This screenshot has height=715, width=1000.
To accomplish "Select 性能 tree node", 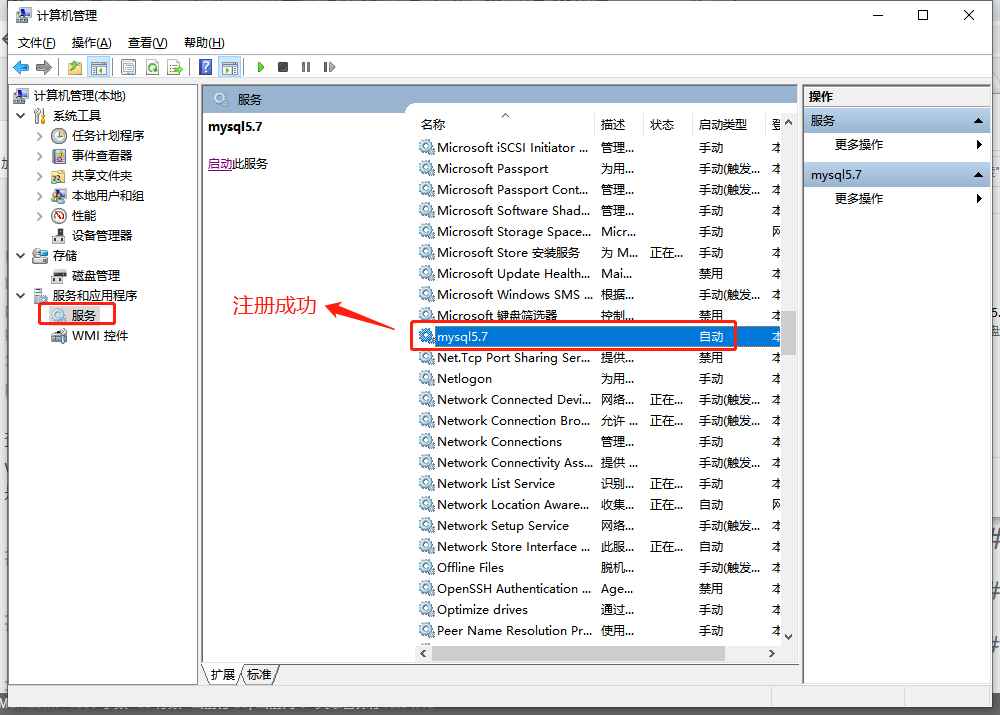I will tap(84, 216).
